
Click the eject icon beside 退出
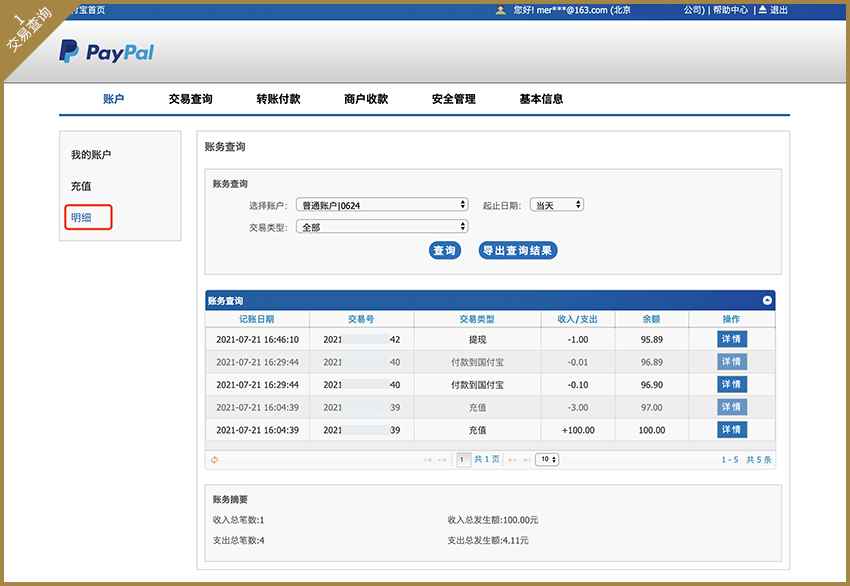point(762,9)
